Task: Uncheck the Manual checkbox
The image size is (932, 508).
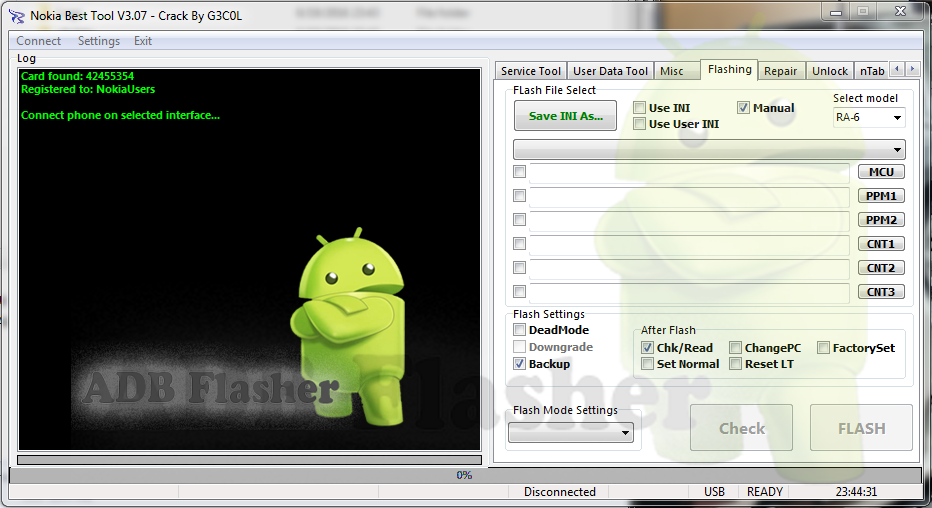Action: (743, 108)
